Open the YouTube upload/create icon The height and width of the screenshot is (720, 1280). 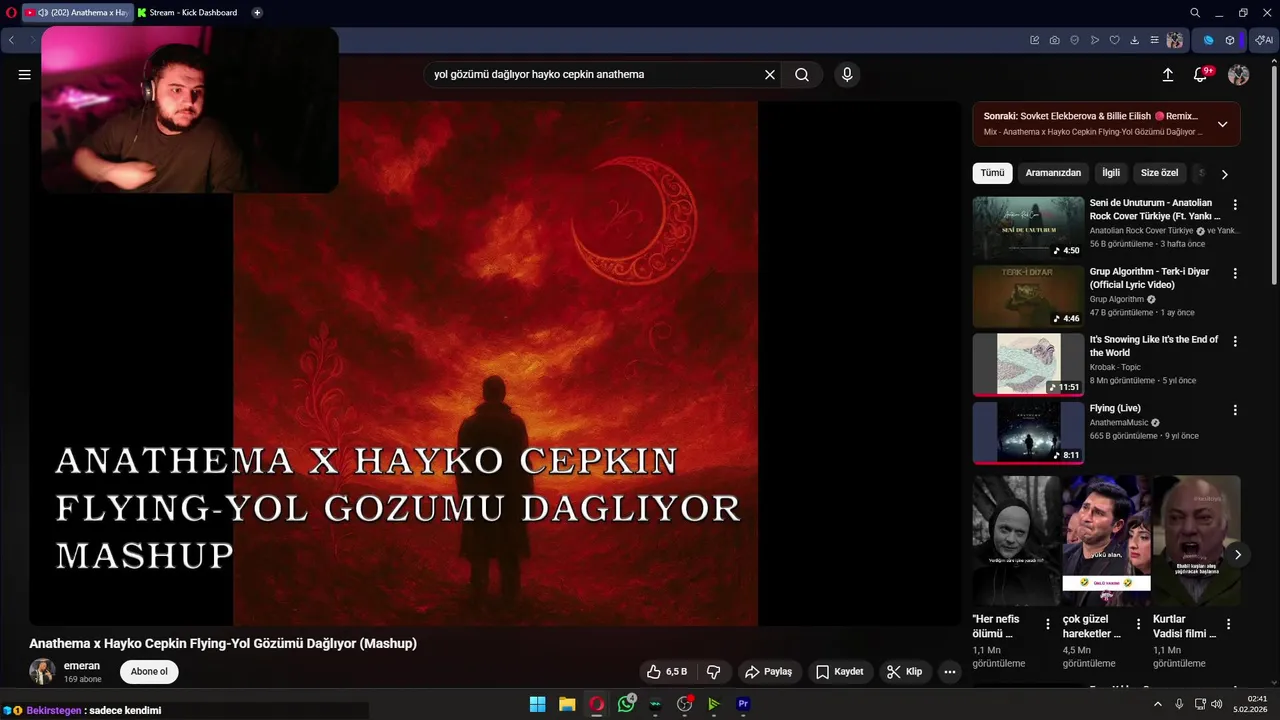[x=1167, y=75]
